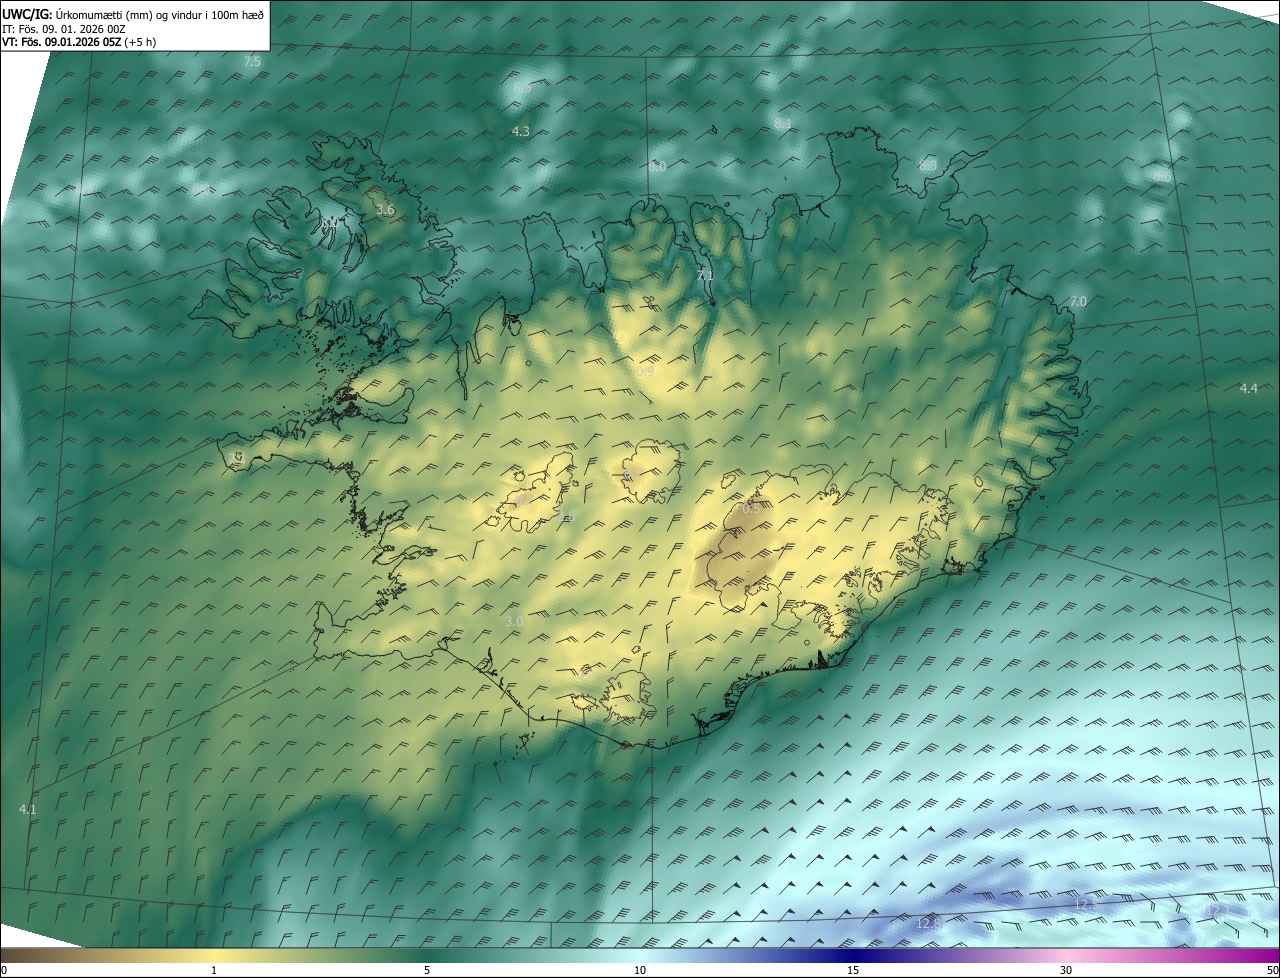Click the 12.8 value label over the purple area
The width and height of the screenshot is (1280, 978).
click(x=928, y=924)
